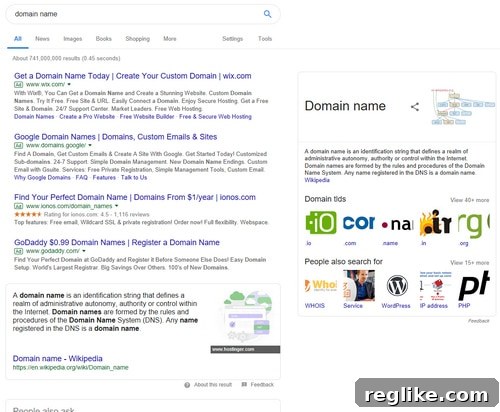500x412 pixels.
Task: Click the snippet Feedback flag icon
Action: (244, 385)
